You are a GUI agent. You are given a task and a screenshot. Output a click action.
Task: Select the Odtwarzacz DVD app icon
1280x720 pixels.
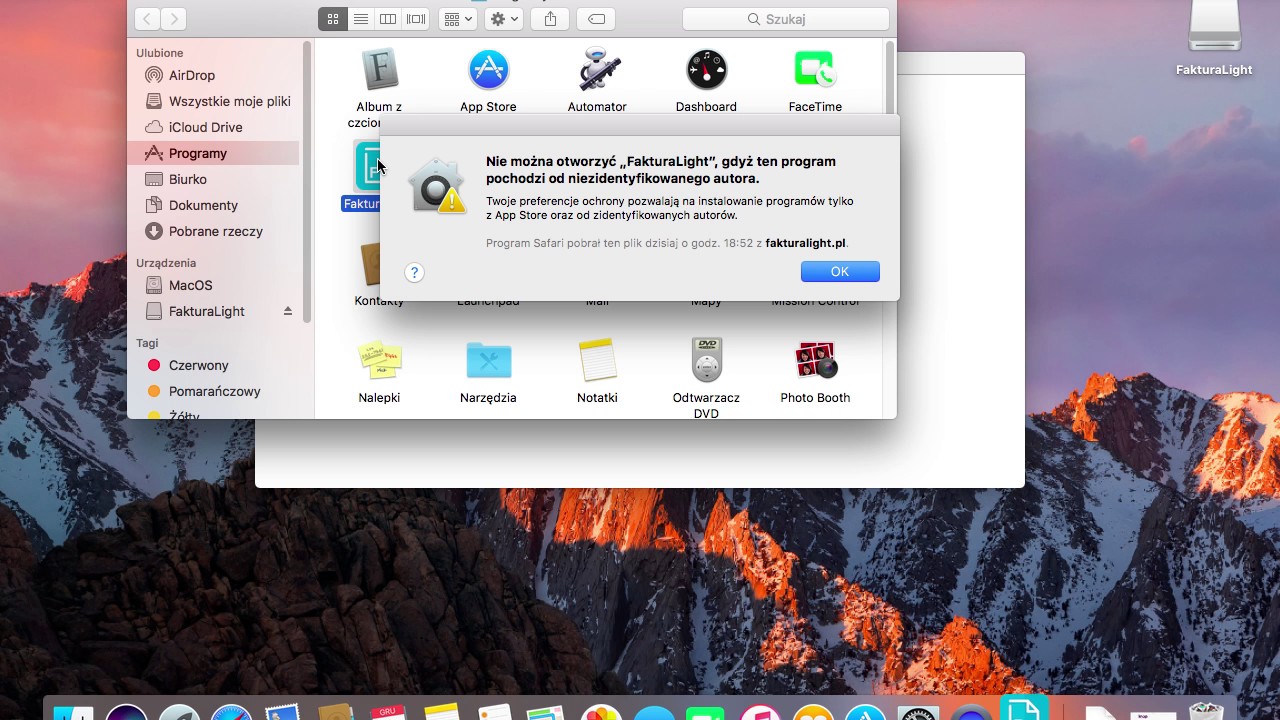(706, 360)
